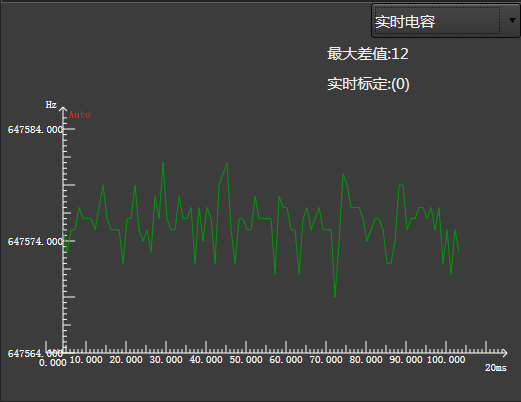The width and height of the screenshot is (521, 402).
Task: Click the 实时标定:(0) label
Action: (368, 84)
